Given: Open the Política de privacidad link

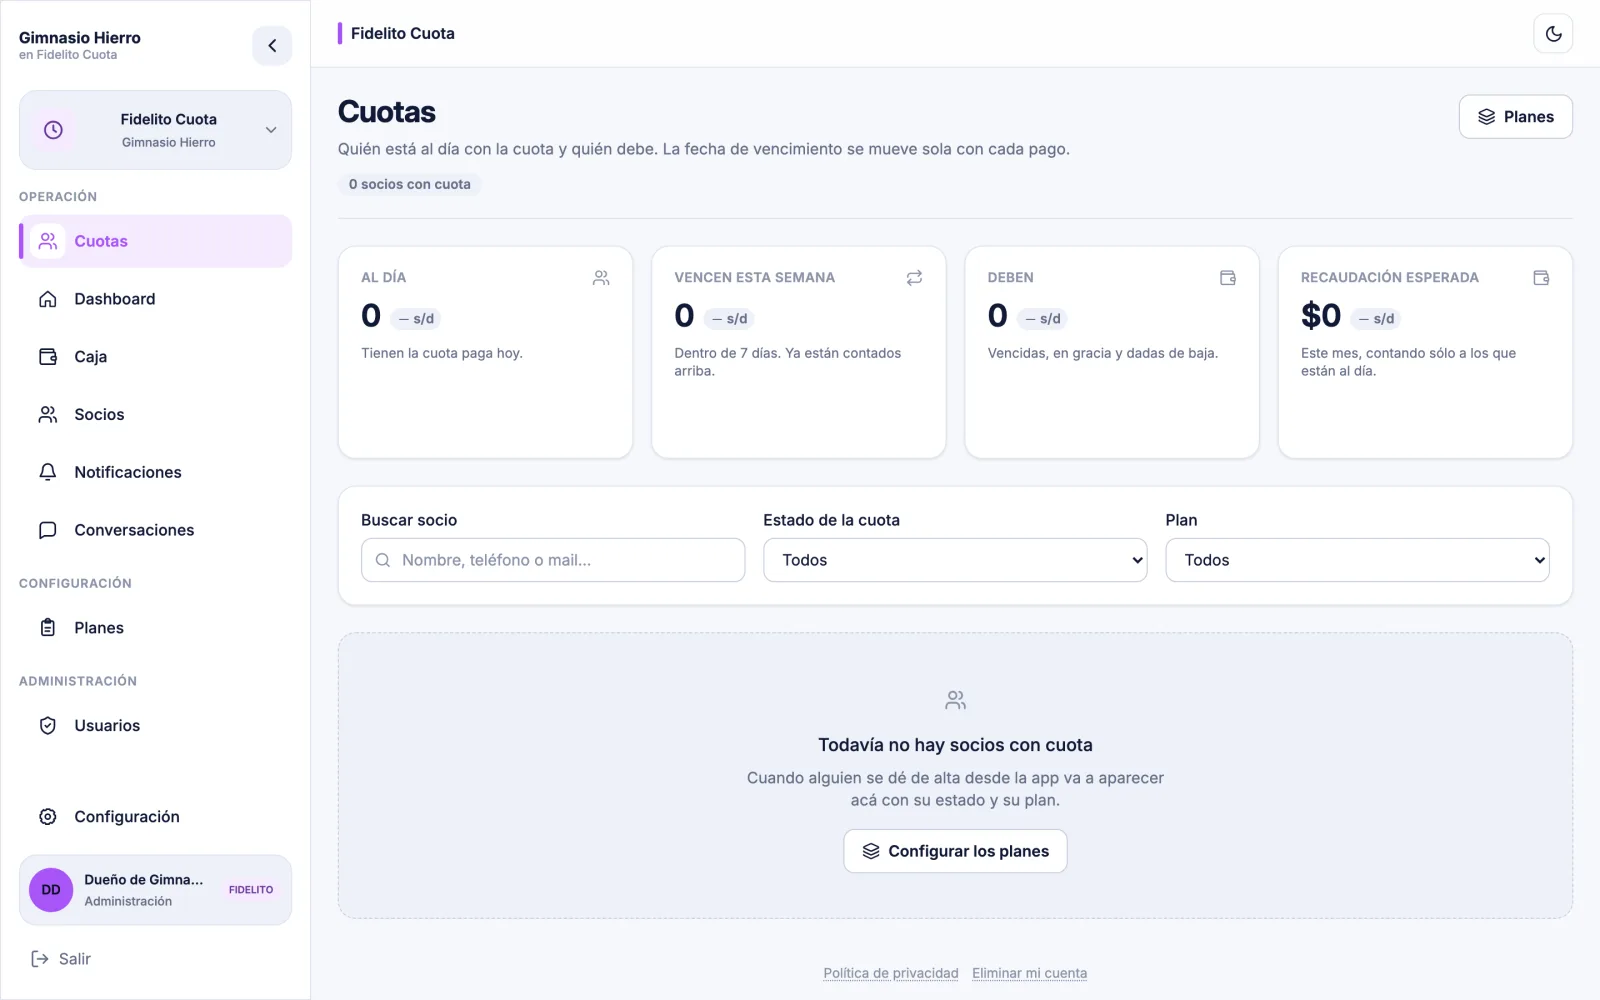Looking at the screenshot, I should (x=891, y=973).
